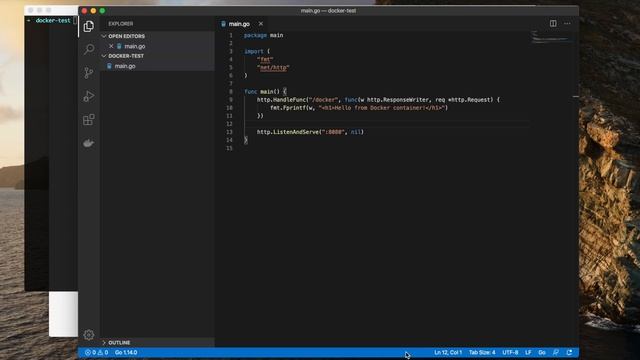Open the editor More Actions ellipsis

coord(567,24)
